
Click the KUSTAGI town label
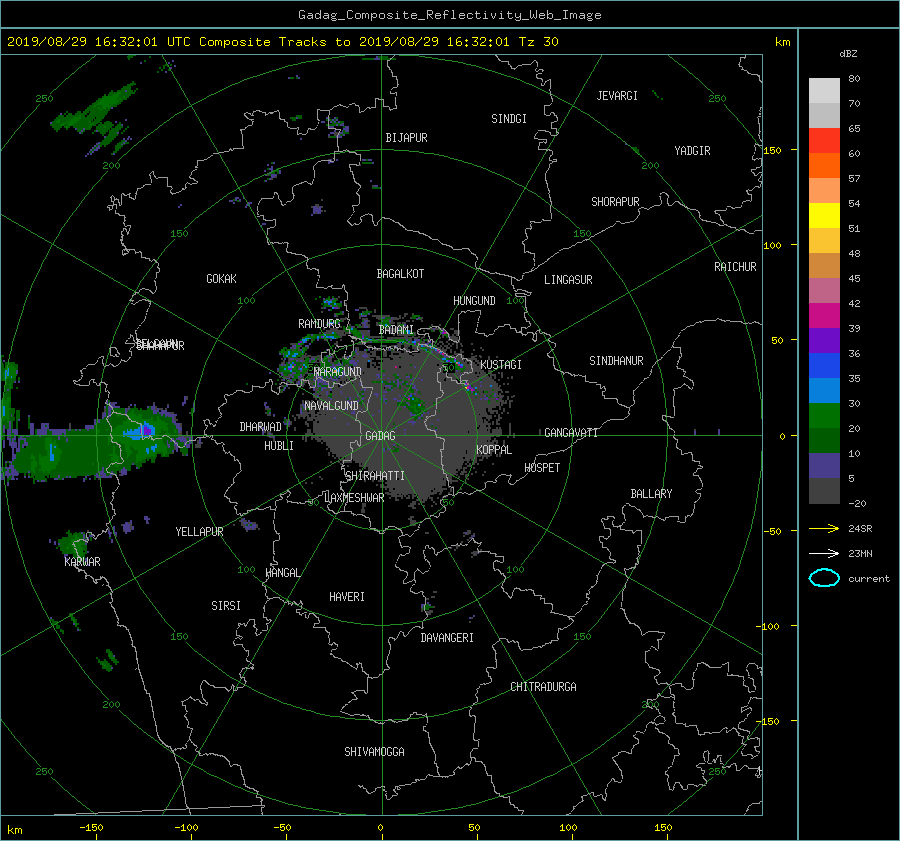pos(501,365)
